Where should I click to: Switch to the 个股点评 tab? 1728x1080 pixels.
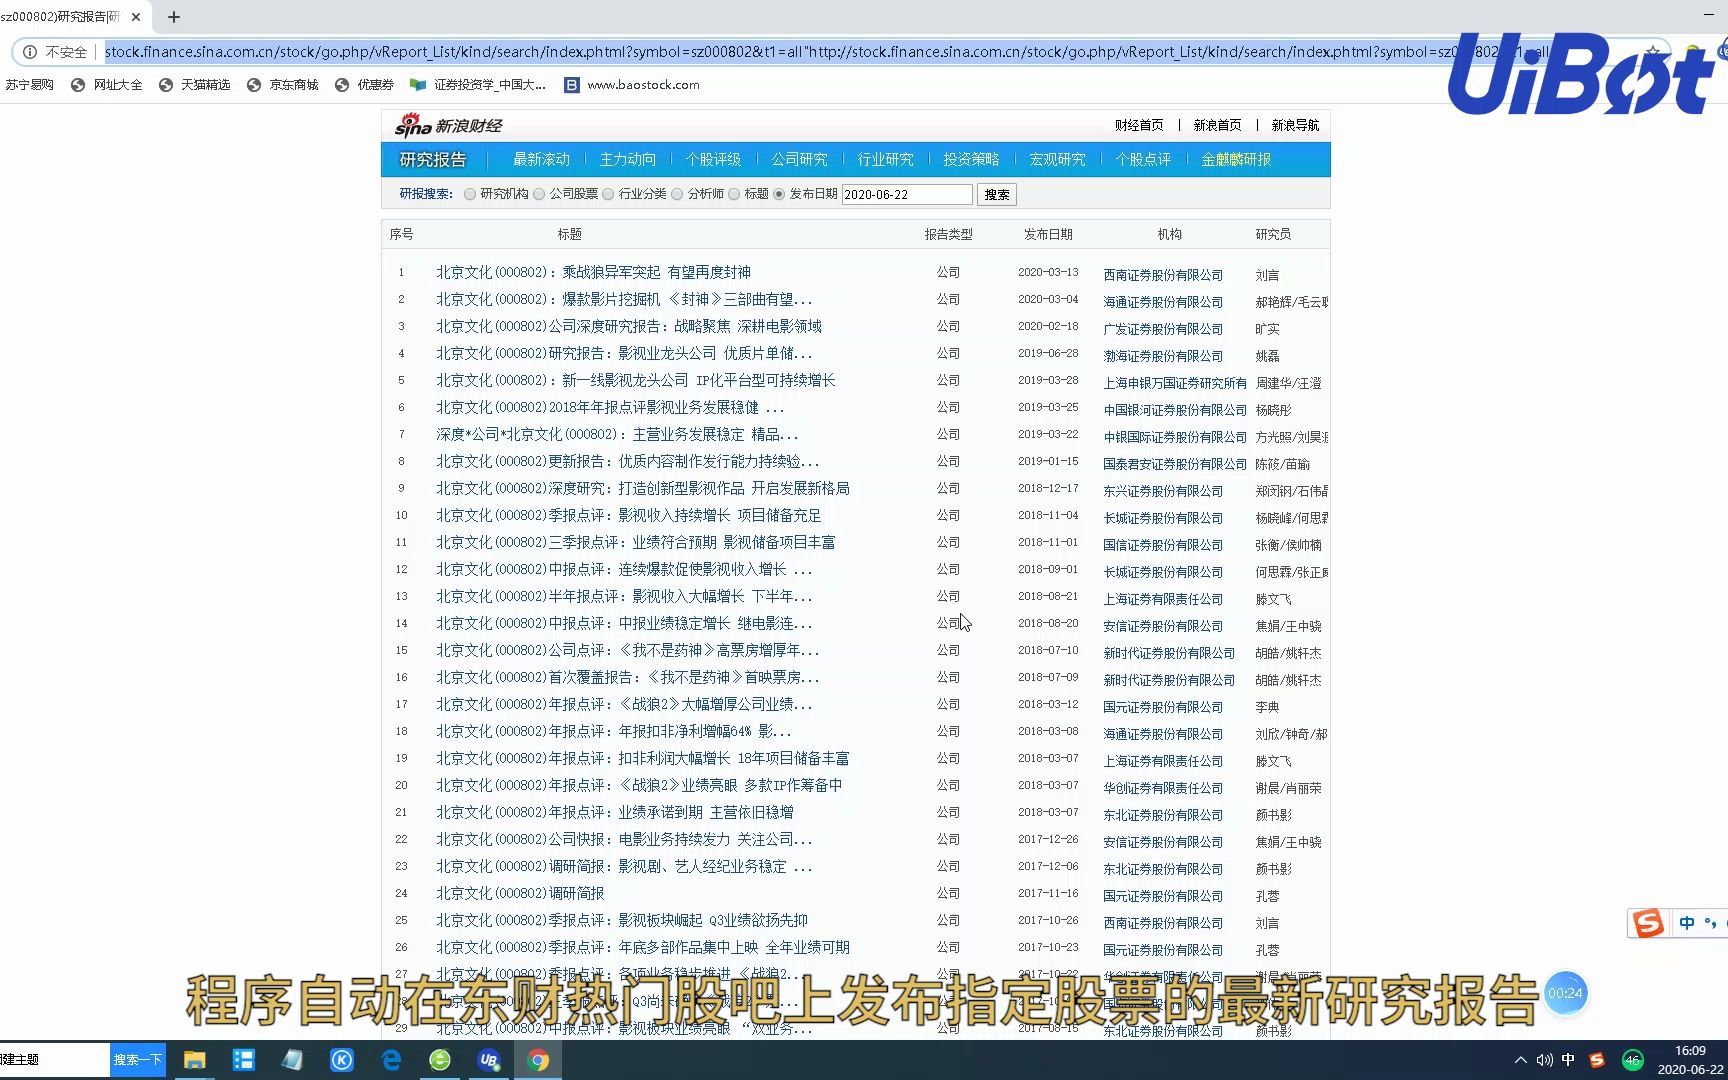click(1143, 160)
